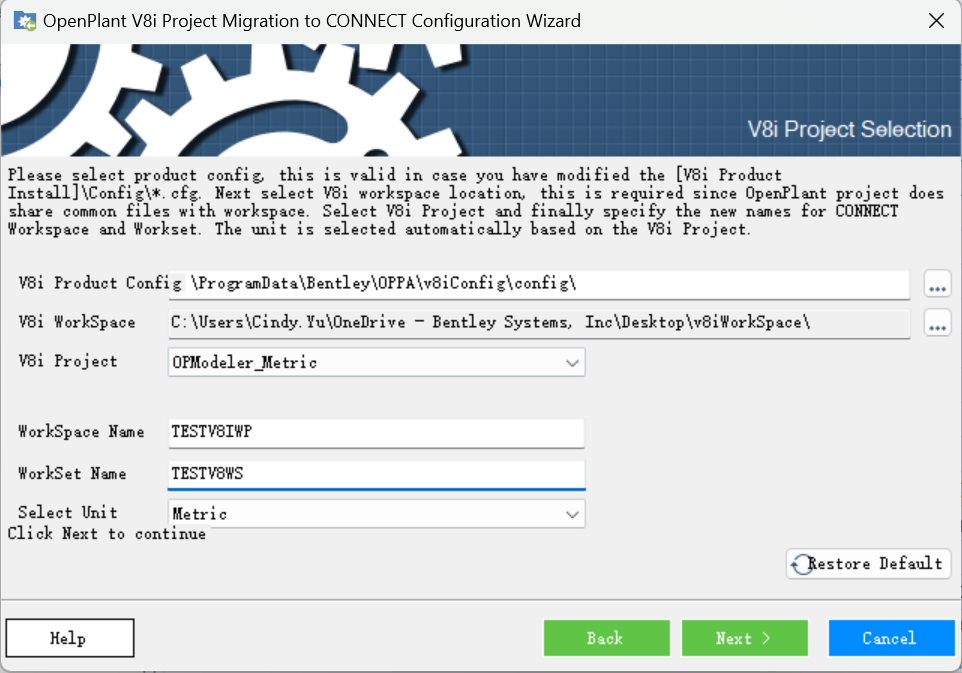Click the V8i WorkSpace path field
Viewport: 962px width, 673px height.
point(539,323)
